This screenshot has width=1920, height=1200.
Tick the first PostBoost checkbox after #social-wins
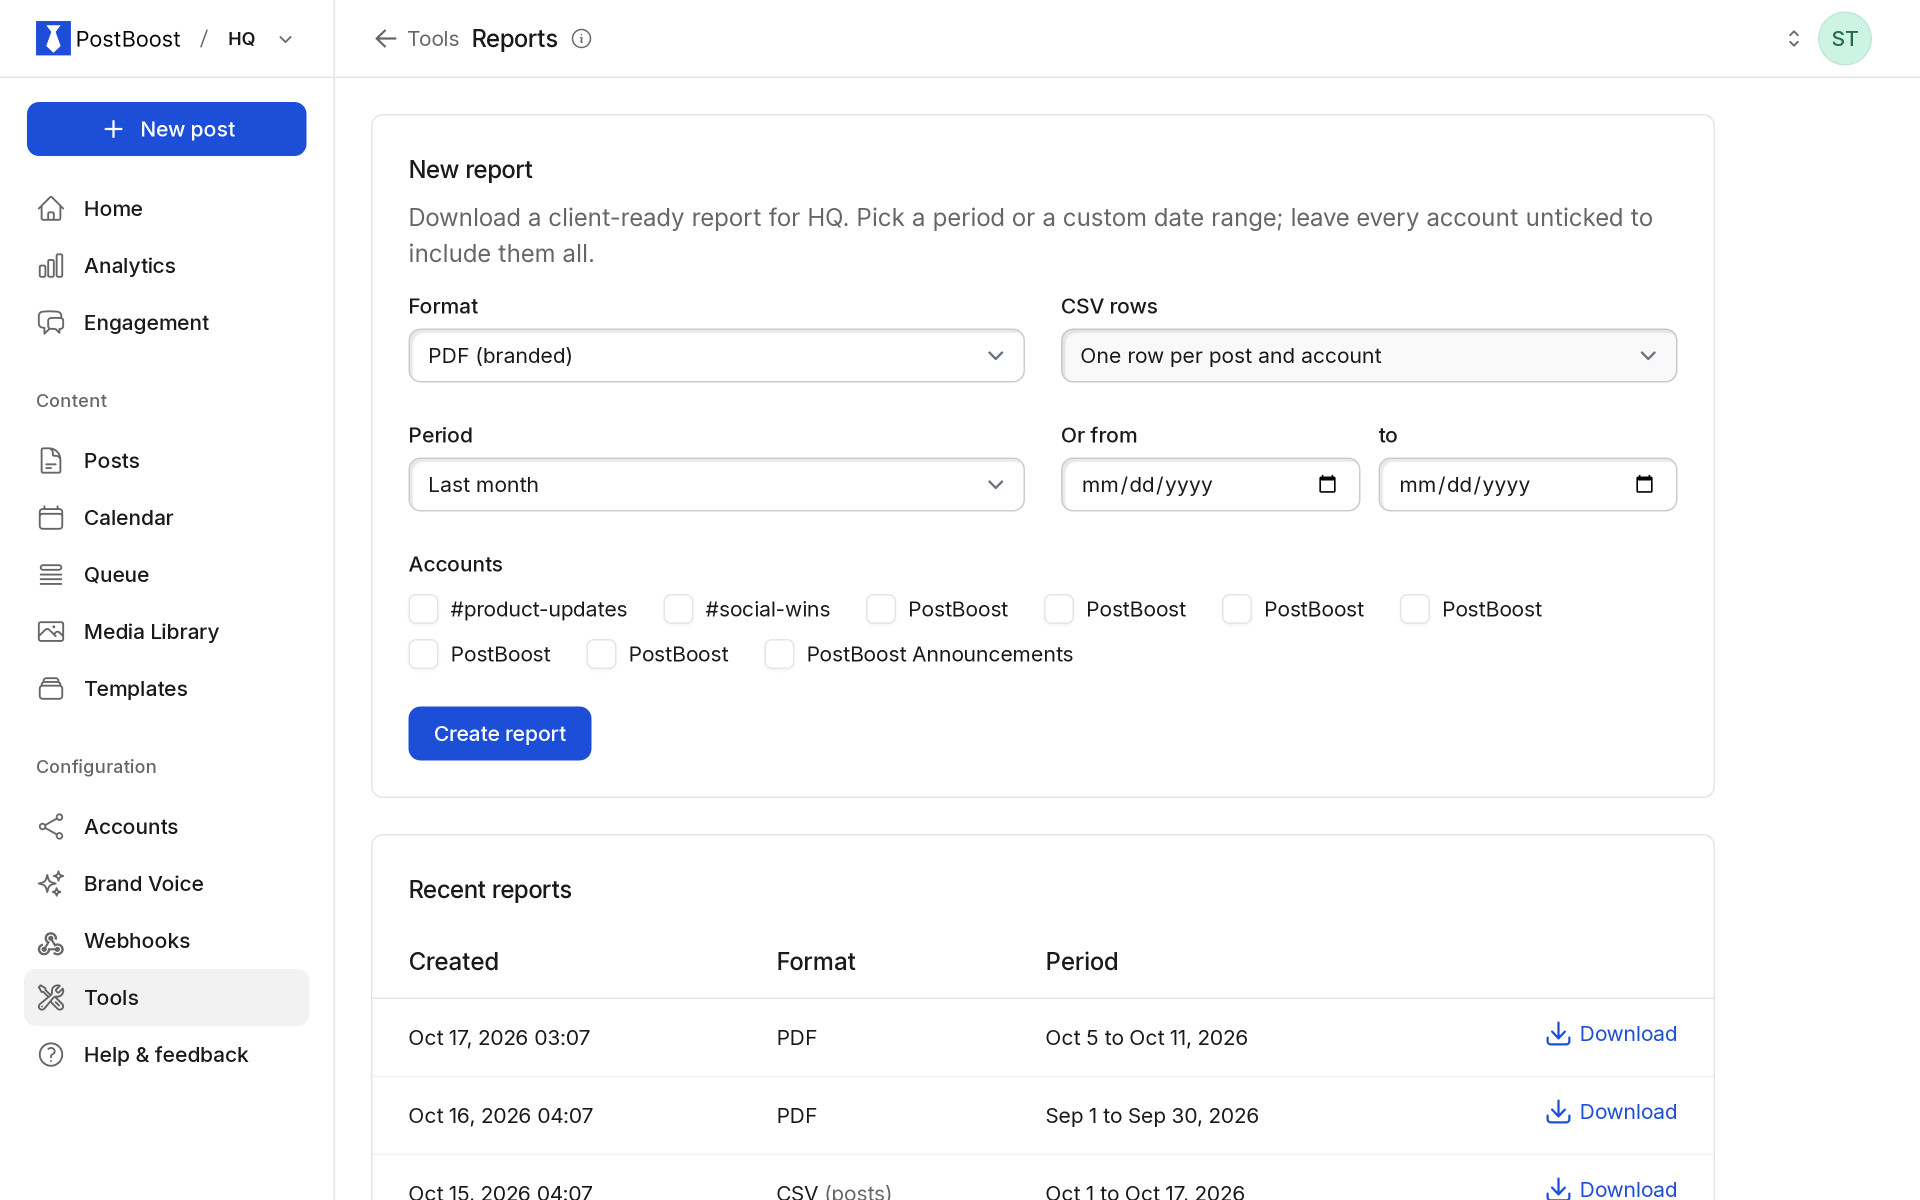(x=881, y=609)
